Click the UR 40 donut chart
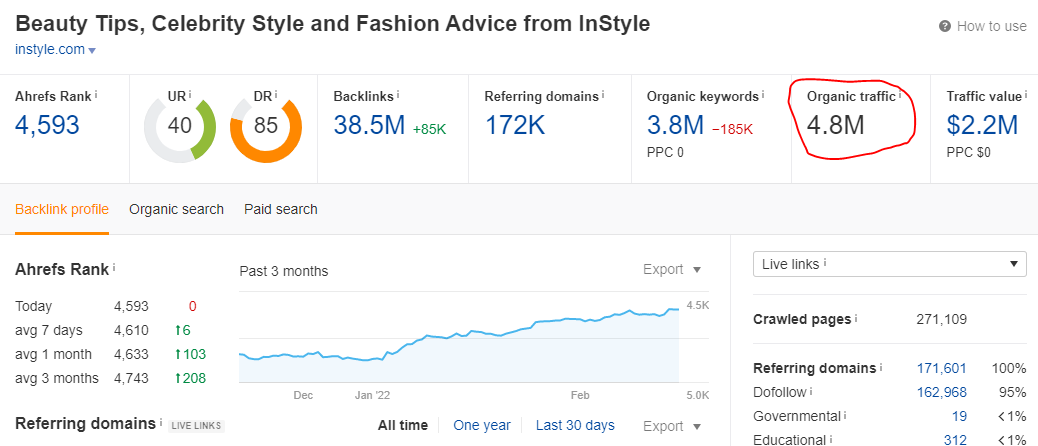The width and height of the screenshot is (1038, 446). tap(180, 126)
